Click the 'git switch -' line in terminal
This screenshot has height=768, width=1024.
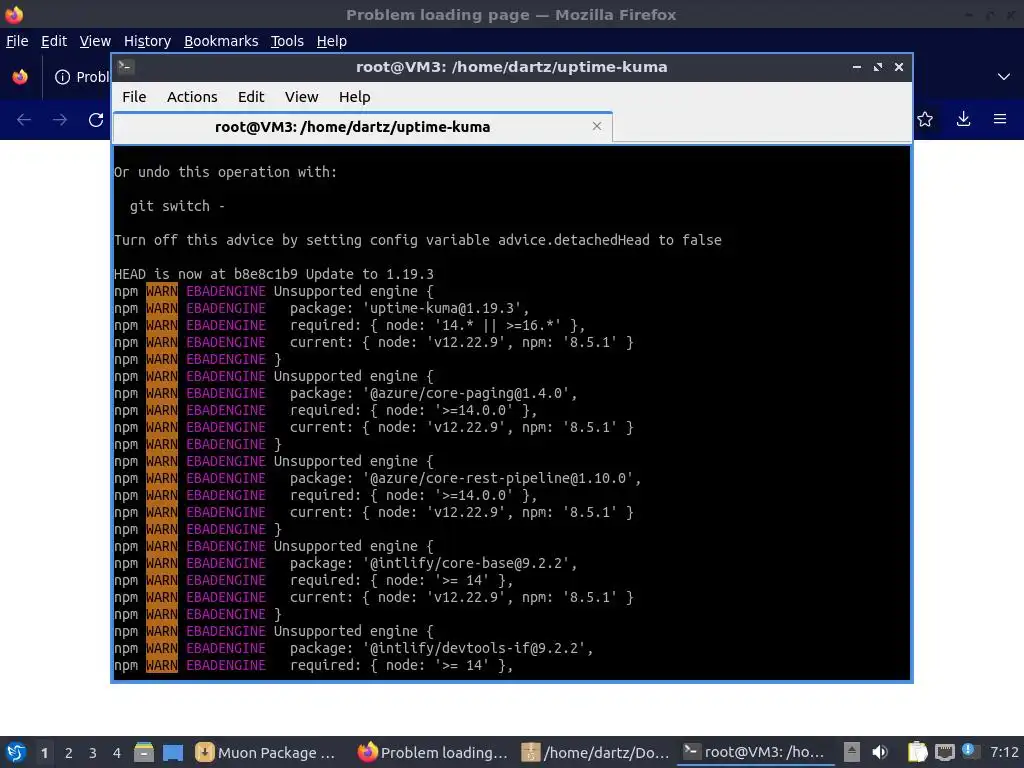(177, 206)
